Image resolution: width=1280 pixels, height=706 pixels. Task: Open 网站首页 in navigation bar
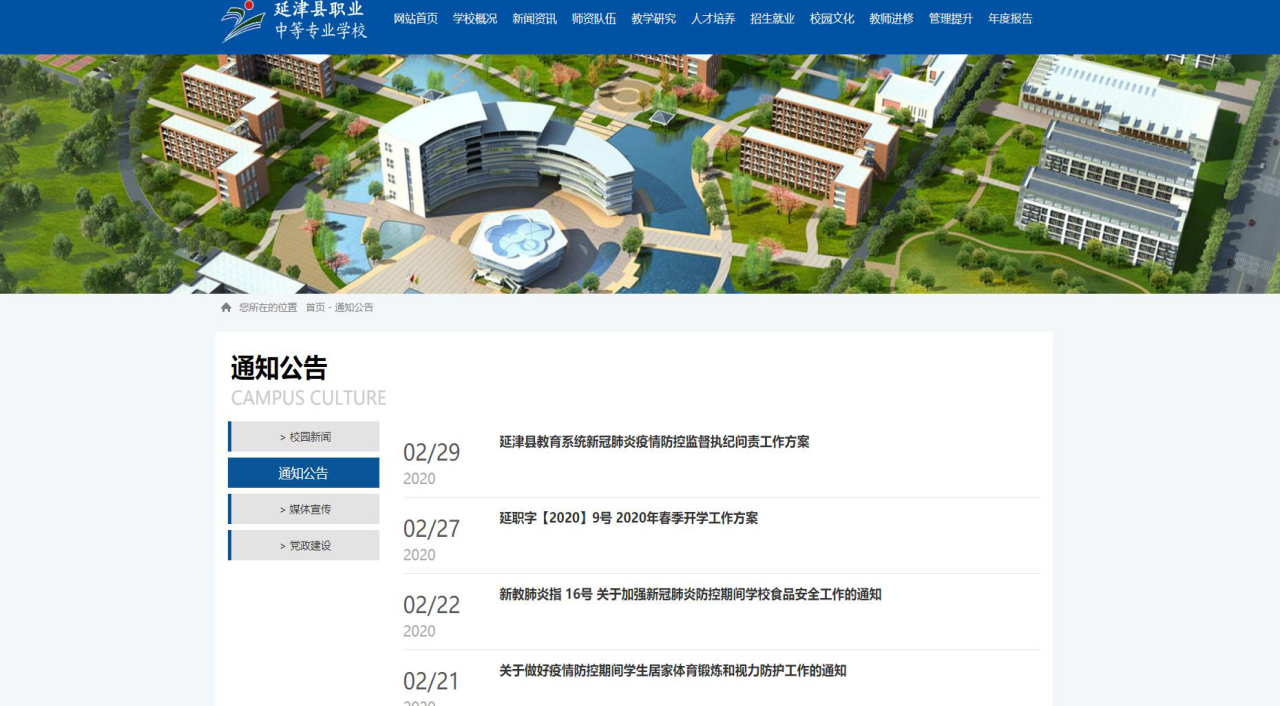415,19
